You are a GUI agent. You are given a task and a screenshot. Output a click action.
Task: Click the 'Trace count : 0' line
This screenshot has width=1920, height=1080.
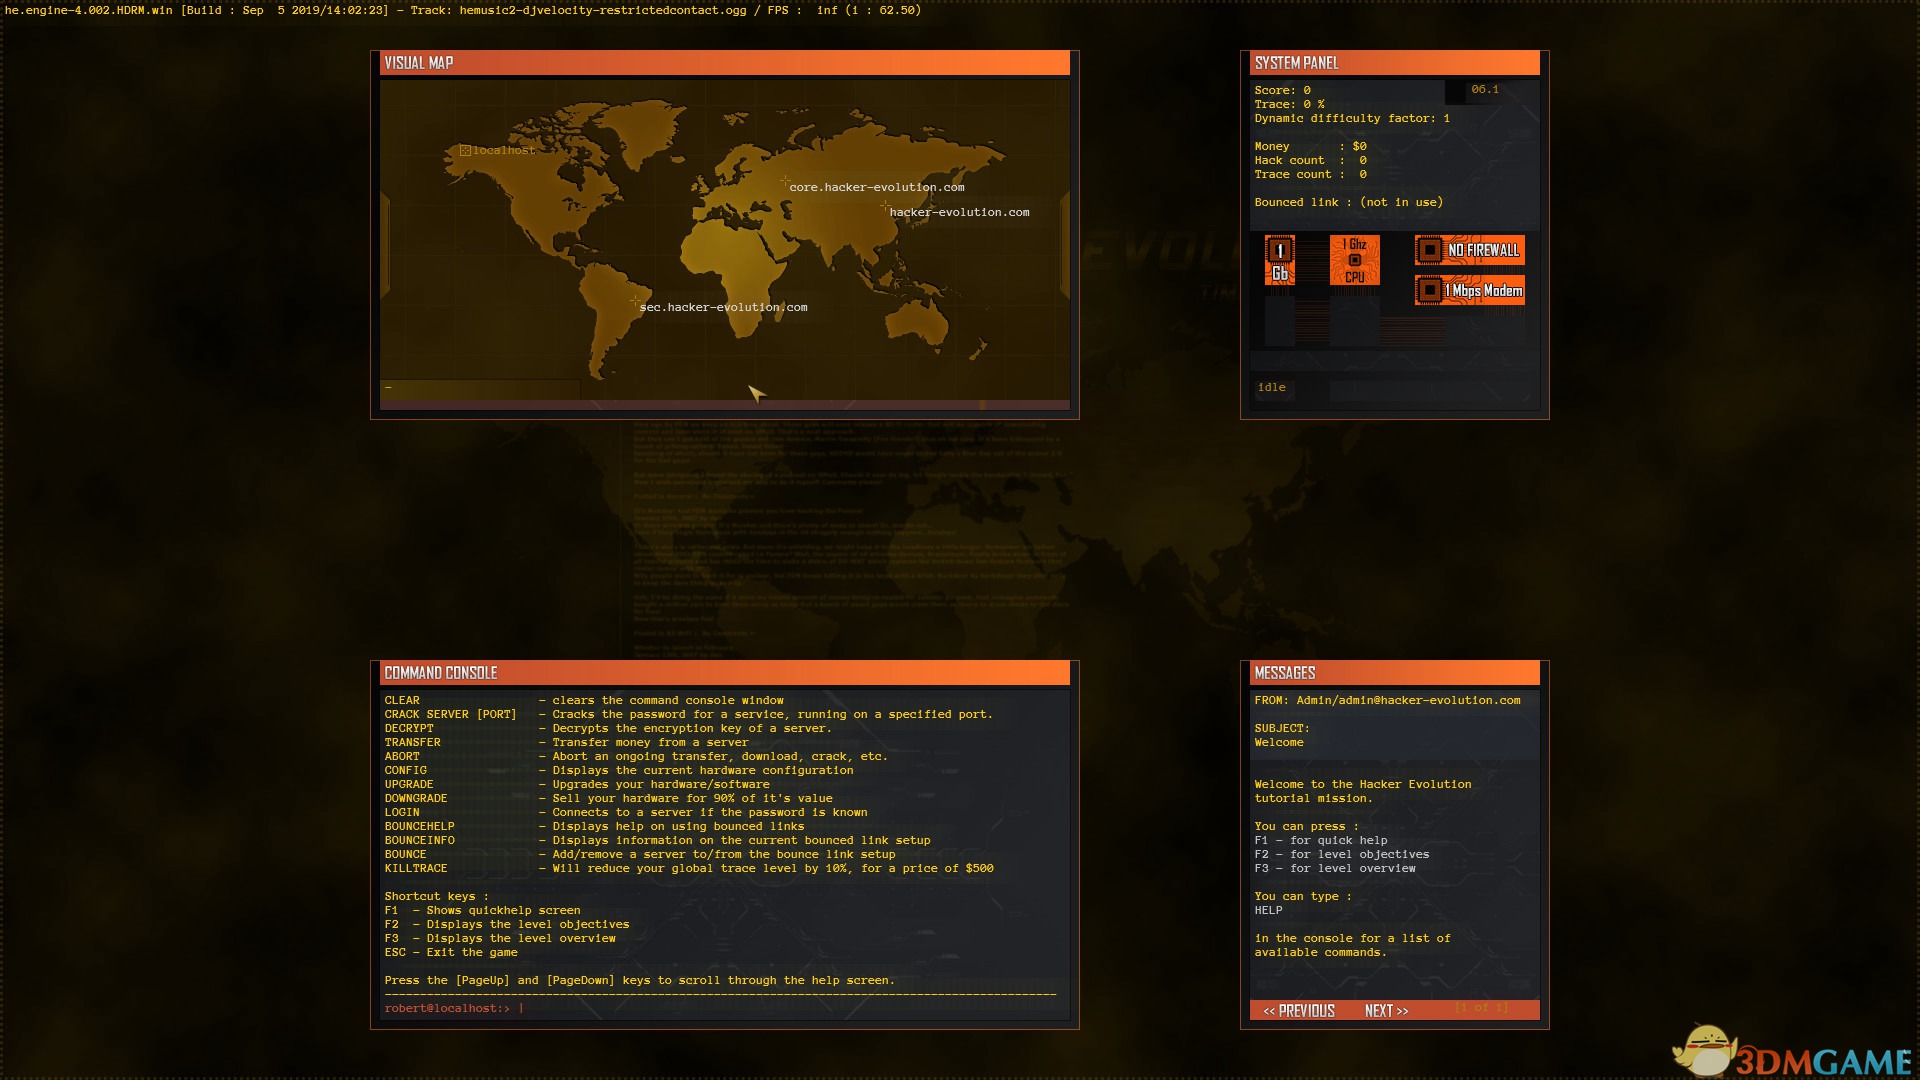pyautogui.click(x=1310, y=175)
